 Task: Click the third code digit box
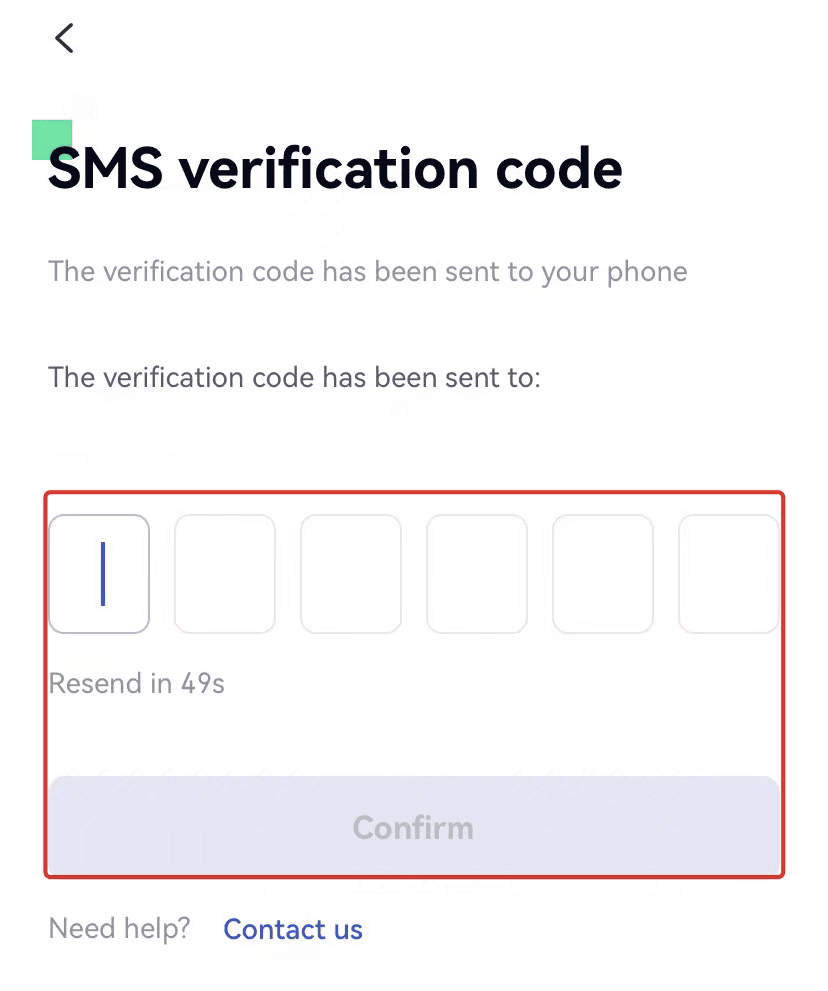[x=351, y=574]
